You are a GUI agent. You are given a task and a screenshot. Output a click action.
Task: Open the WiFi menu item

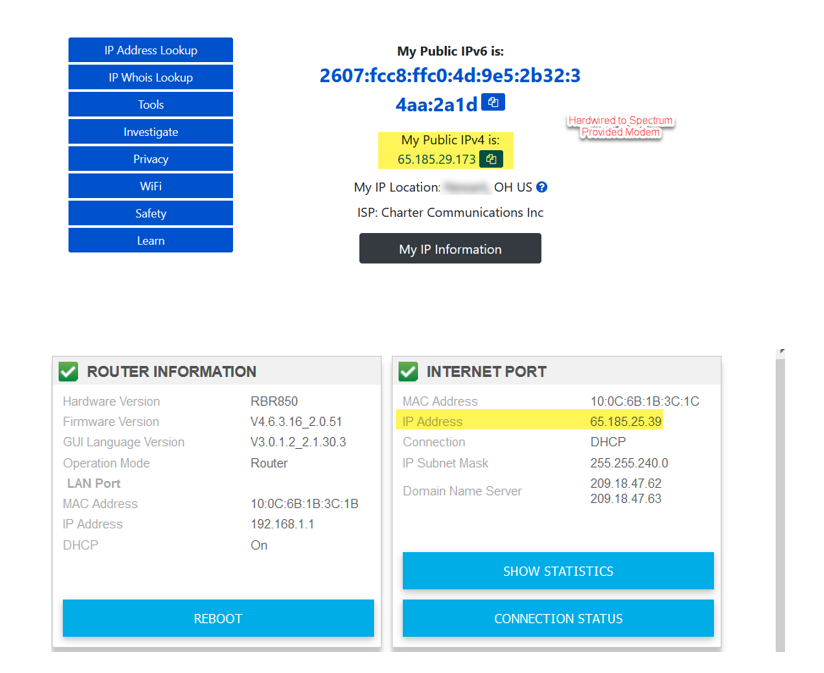point(150,186)
